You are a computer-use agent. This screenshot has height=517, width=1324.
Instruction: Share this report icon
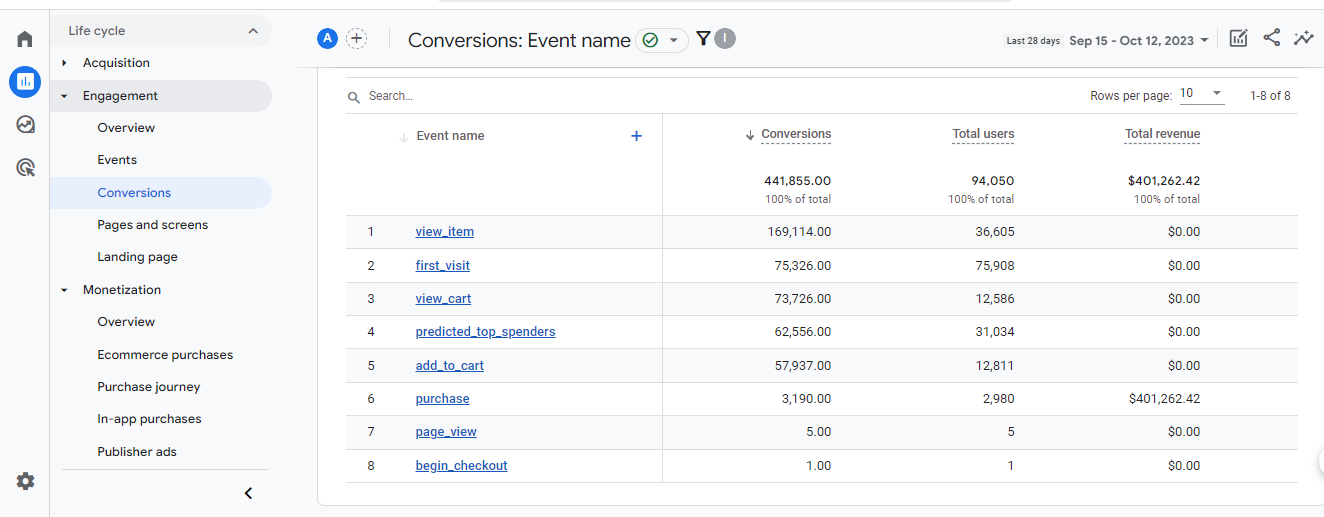[x=1271, y=38]
